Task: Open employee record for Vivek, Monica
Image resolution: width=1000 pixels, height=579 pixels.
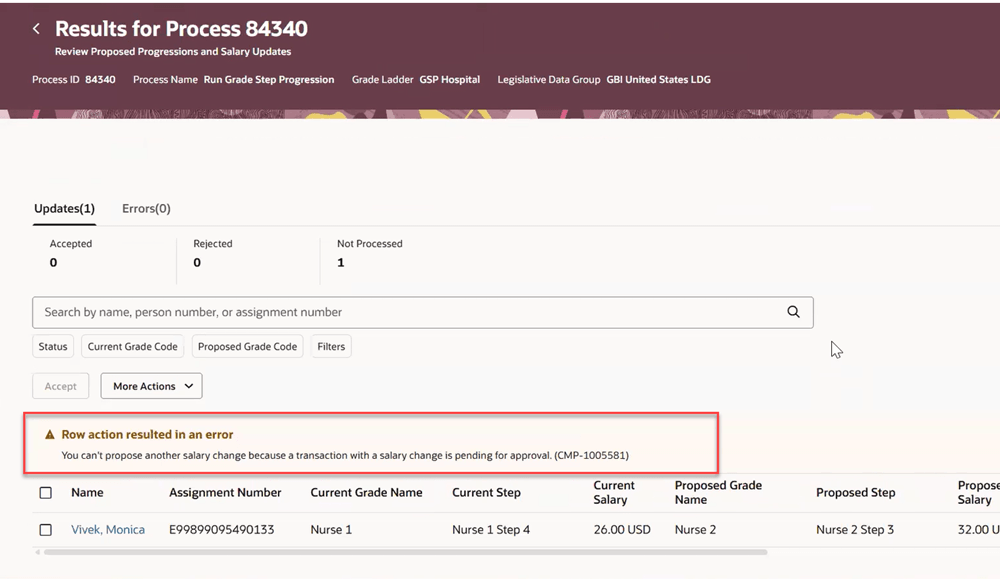Action: coord(108,529)
